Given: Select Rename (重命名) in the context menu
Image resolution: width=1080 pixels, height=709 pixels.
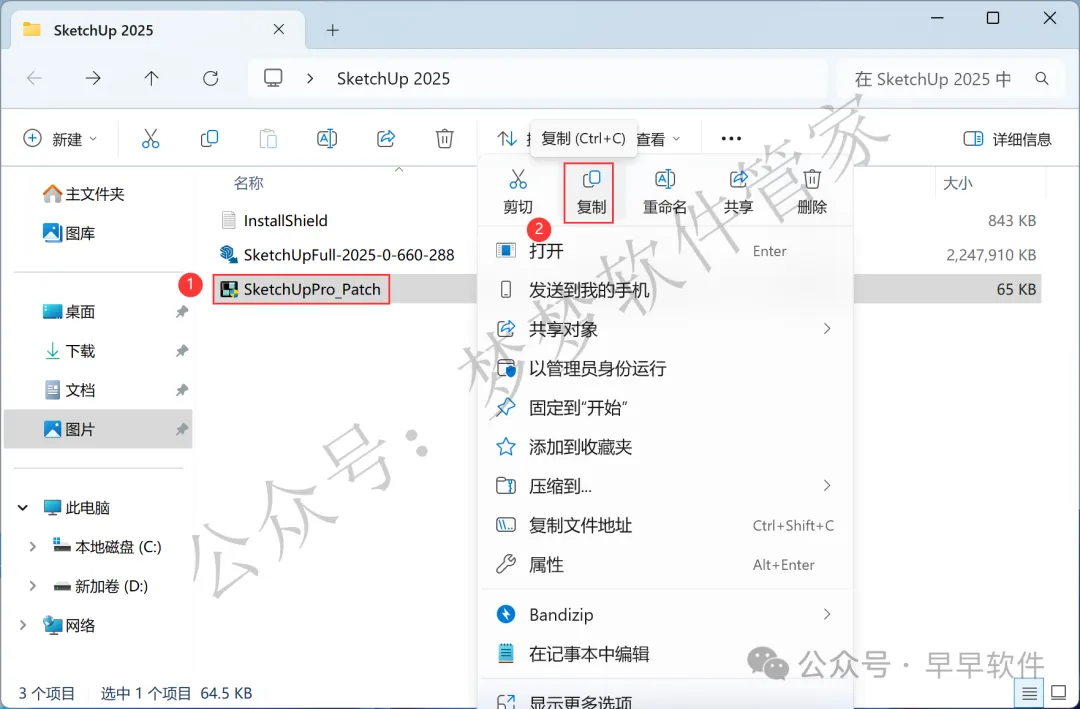Looking at the screenshot, I should [x=664, y=192].
